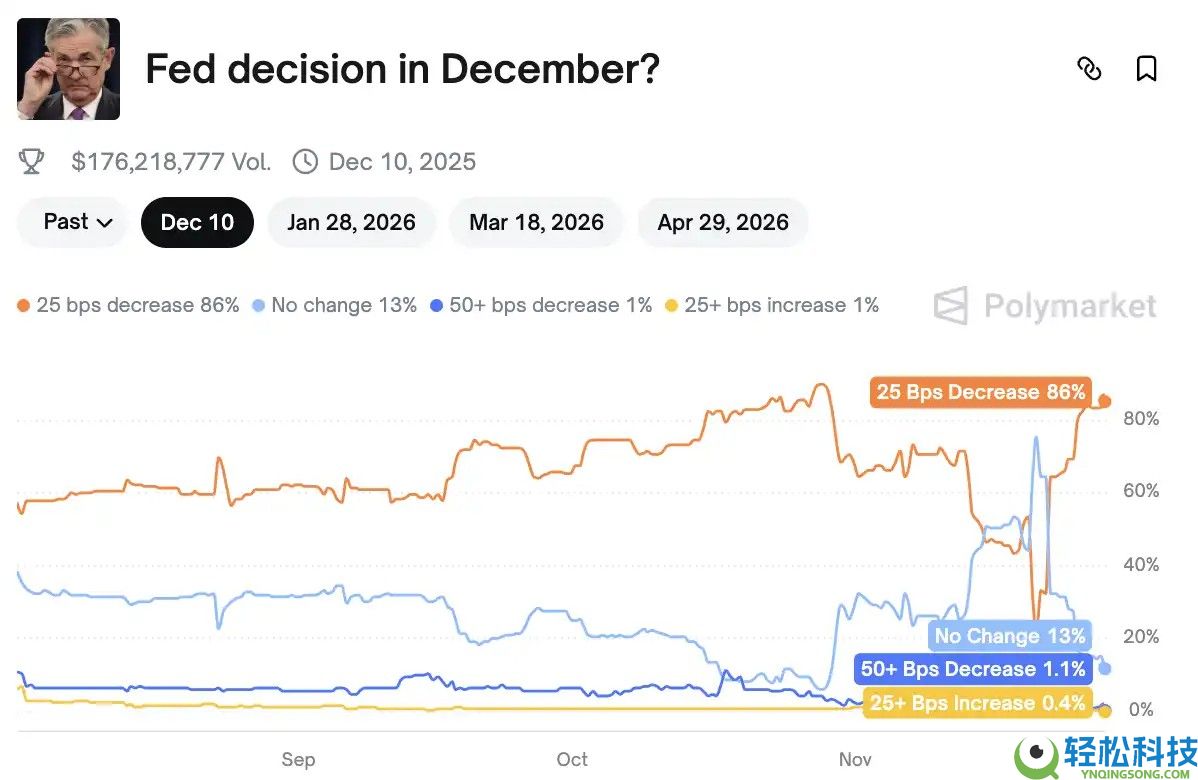
Task: Select the Mar 18, 2026 date option
Action: (536, 222)
